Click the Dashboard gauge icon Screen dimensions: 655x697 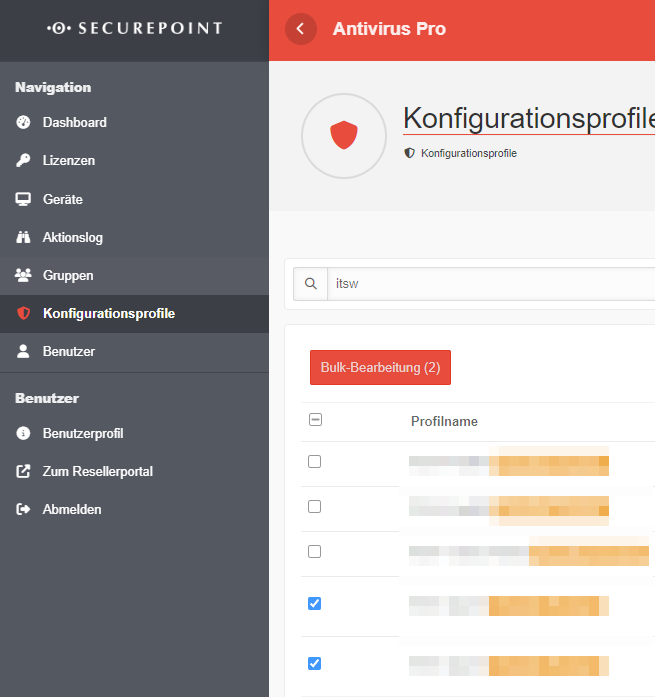pos(24,123)
